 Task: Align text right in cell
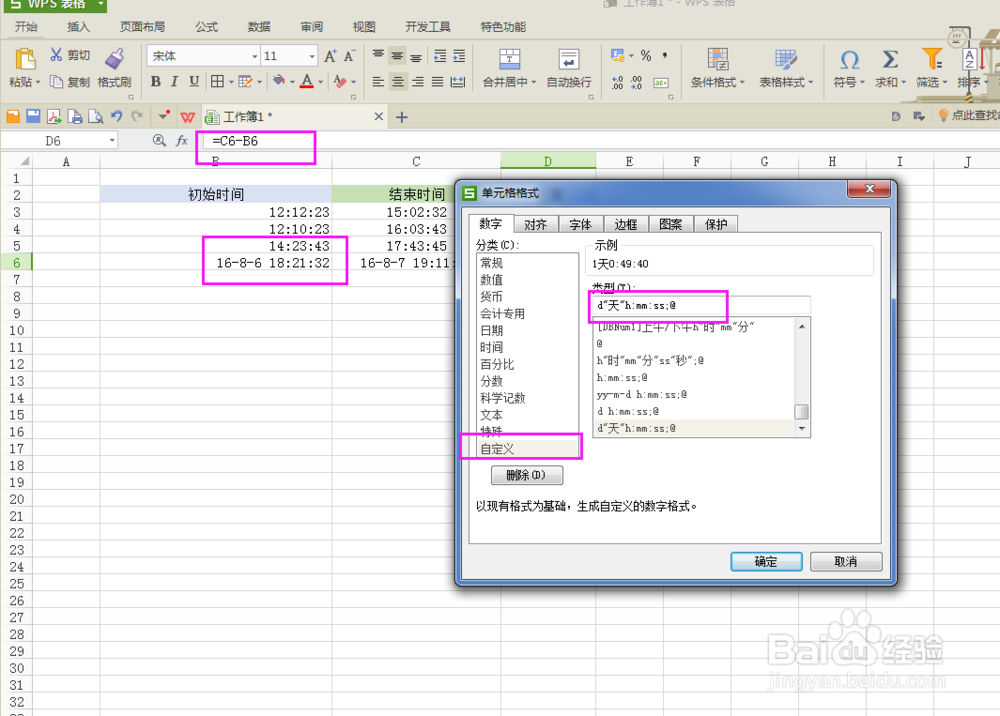(418, 82)
